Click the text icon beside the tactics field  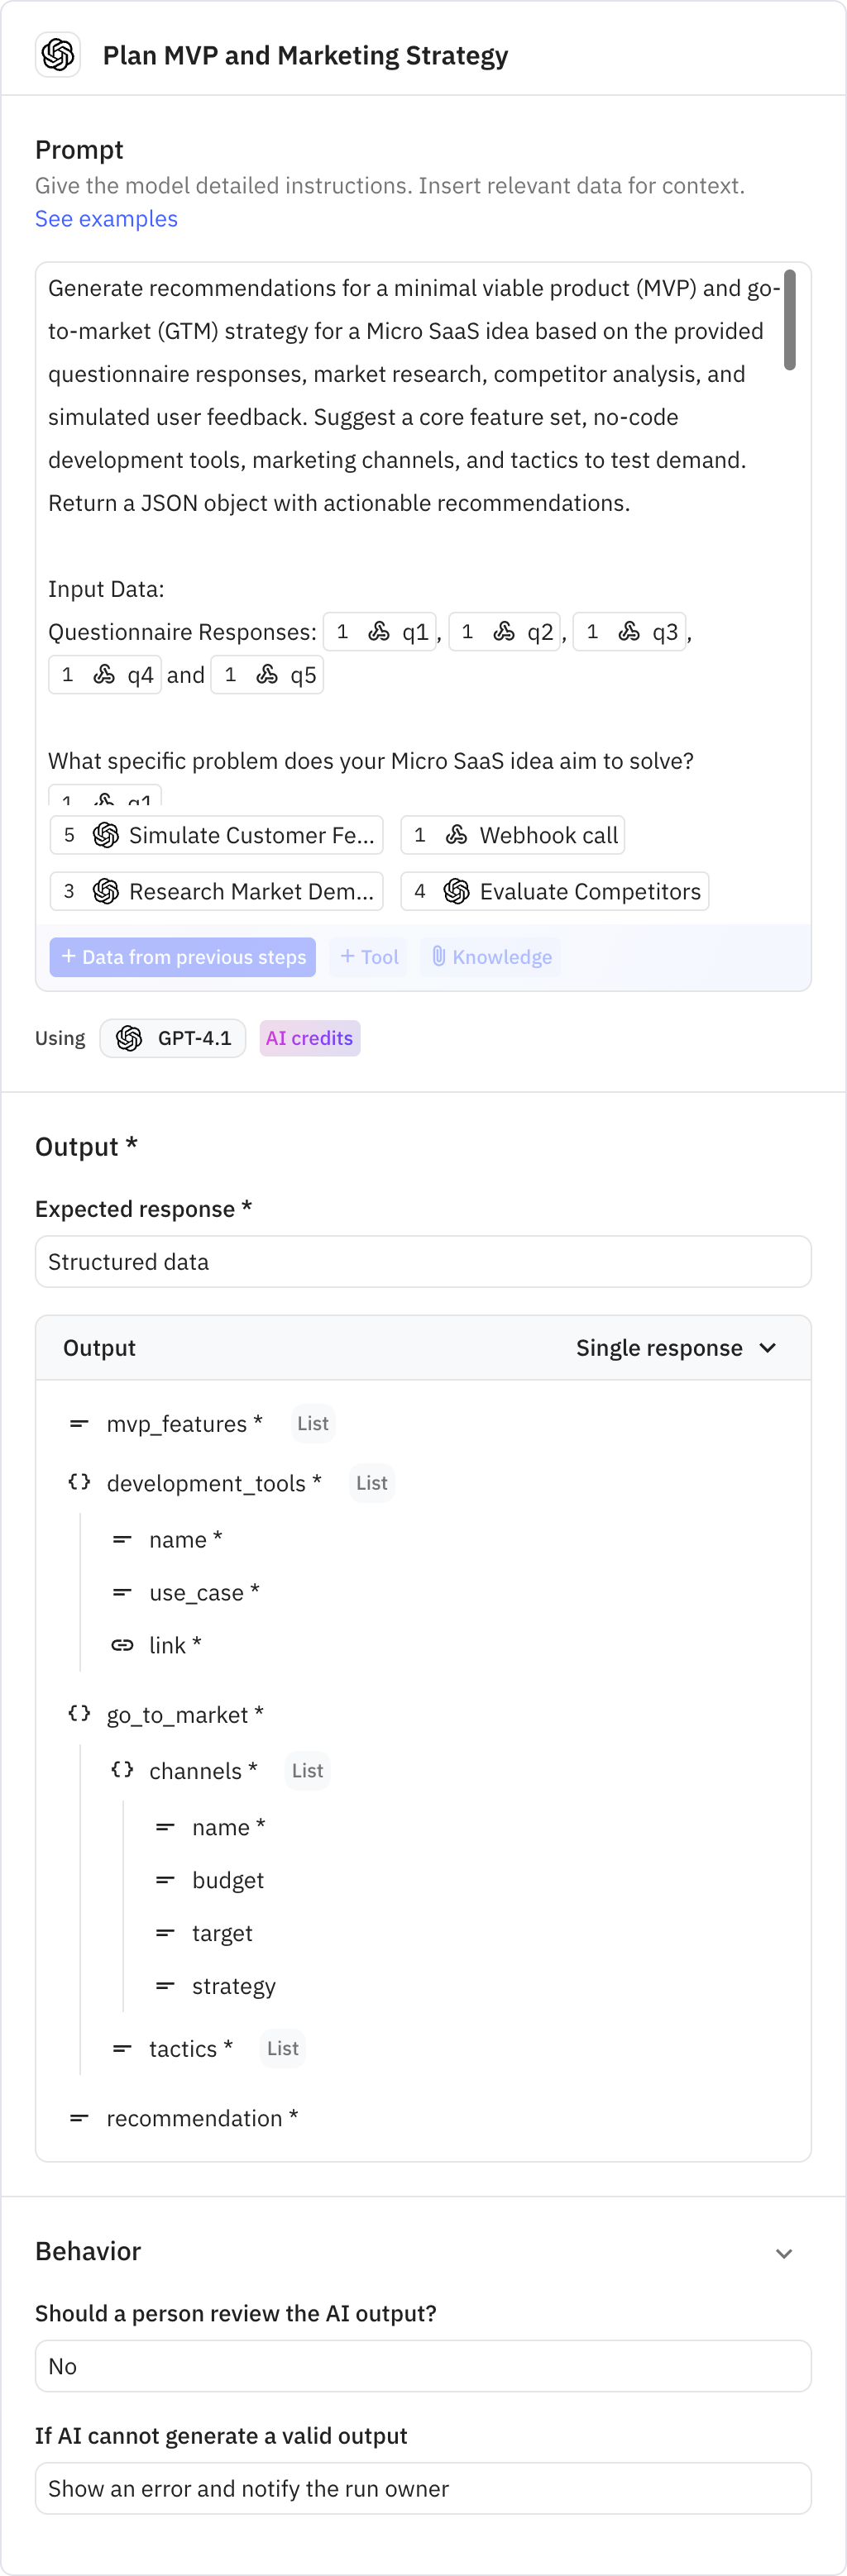click(x=122, y=2048)
